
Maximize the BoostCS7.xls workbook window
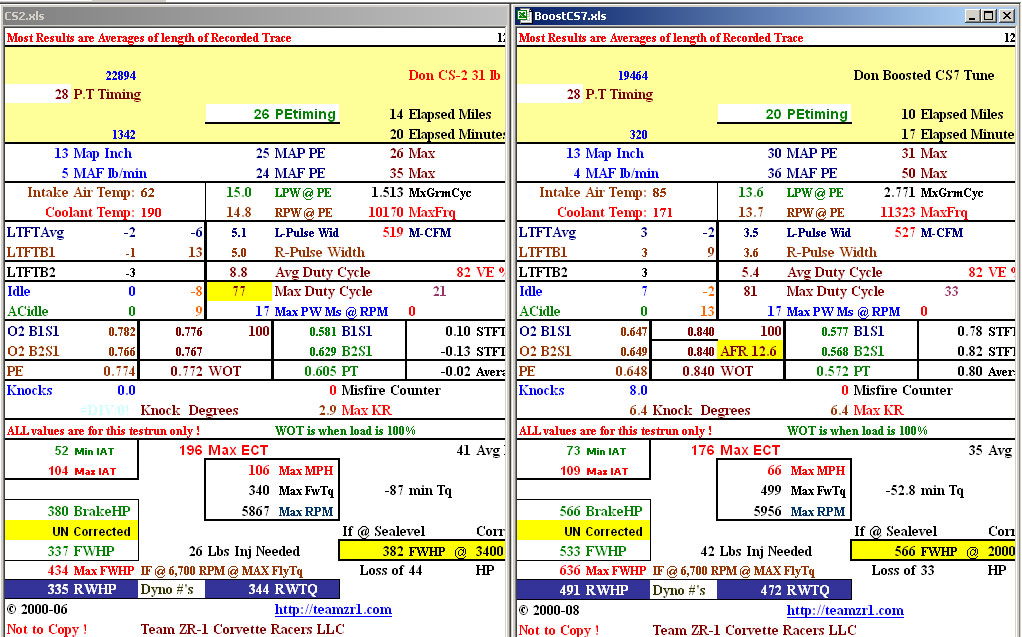coord(989,16)
